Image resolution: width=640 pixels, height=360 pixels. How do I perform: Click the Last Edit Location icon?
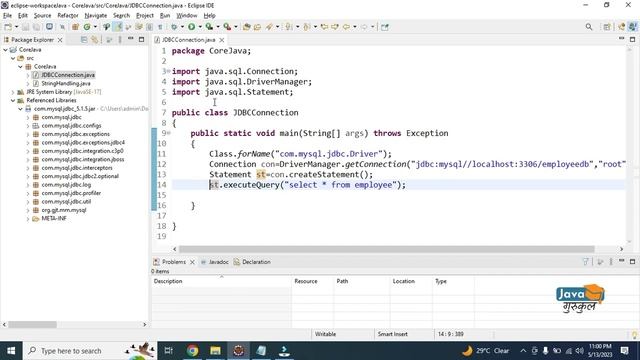tap(324, 27)
